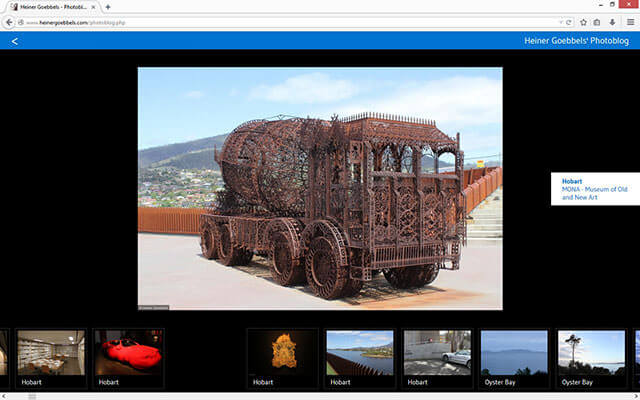The height and width of the screenshot is (400, 640).
Task: Open the downloads arrow icon
Action: [612, 22]
